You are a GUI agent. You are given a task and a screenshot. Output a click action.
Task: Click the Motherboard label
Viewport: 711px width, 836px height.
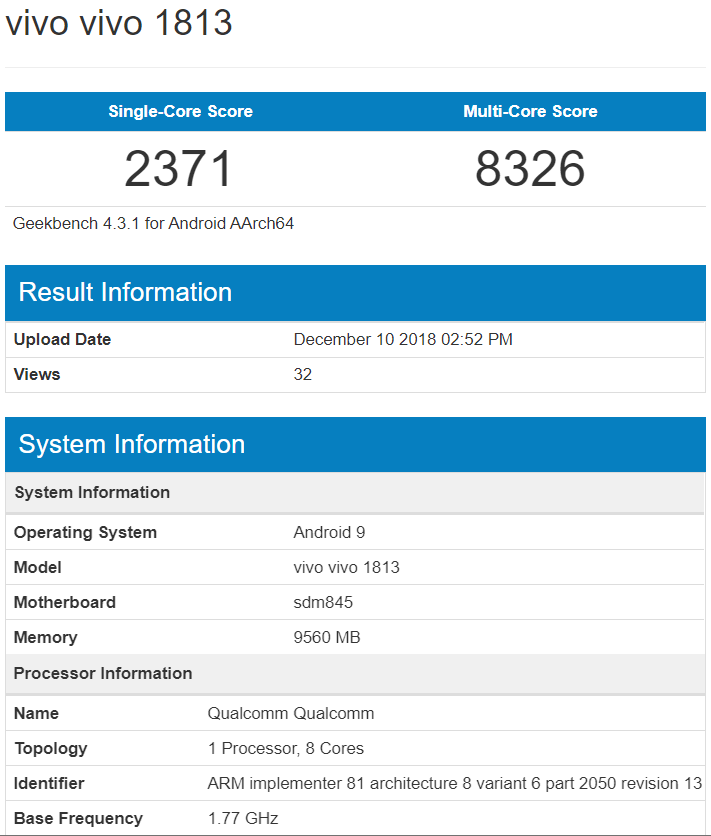(x=64, y=602)
